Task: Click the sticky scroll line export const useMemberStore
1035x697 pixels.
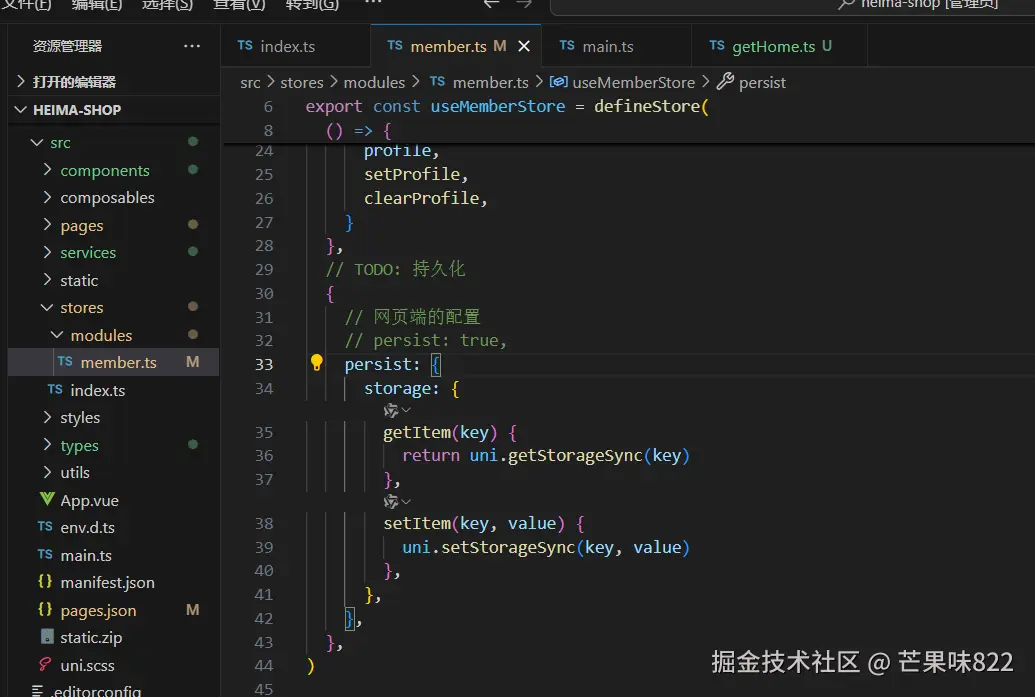Action: pos(507,106)
